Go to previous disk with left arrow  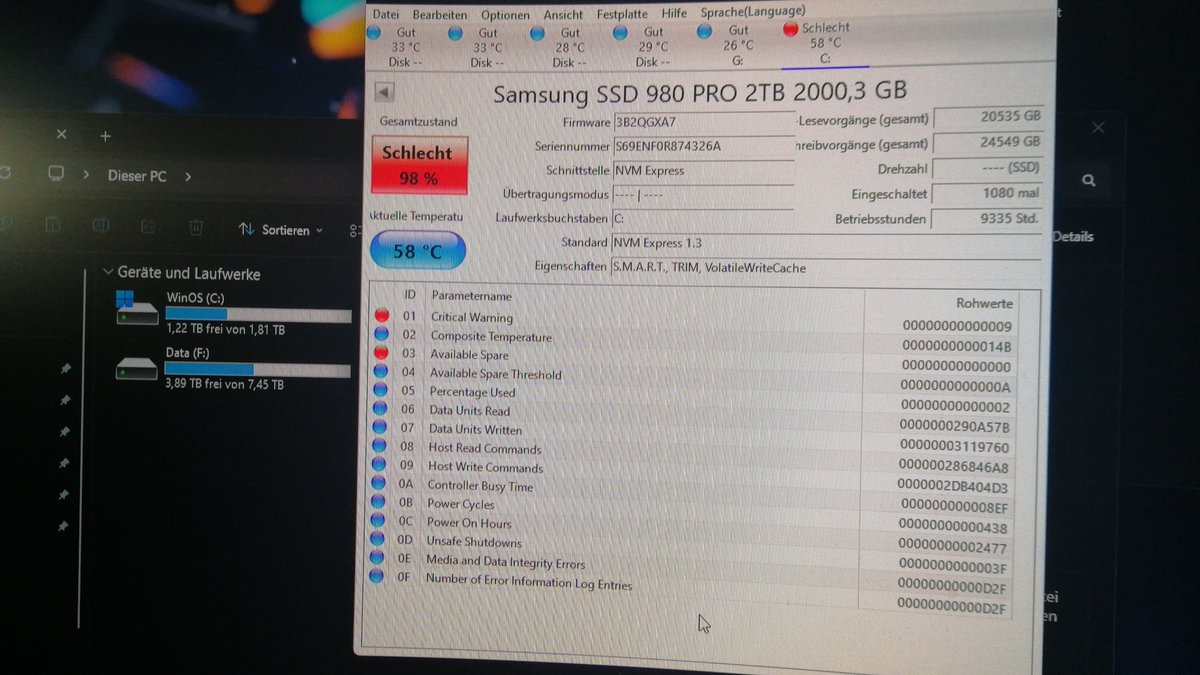[384, 93]
